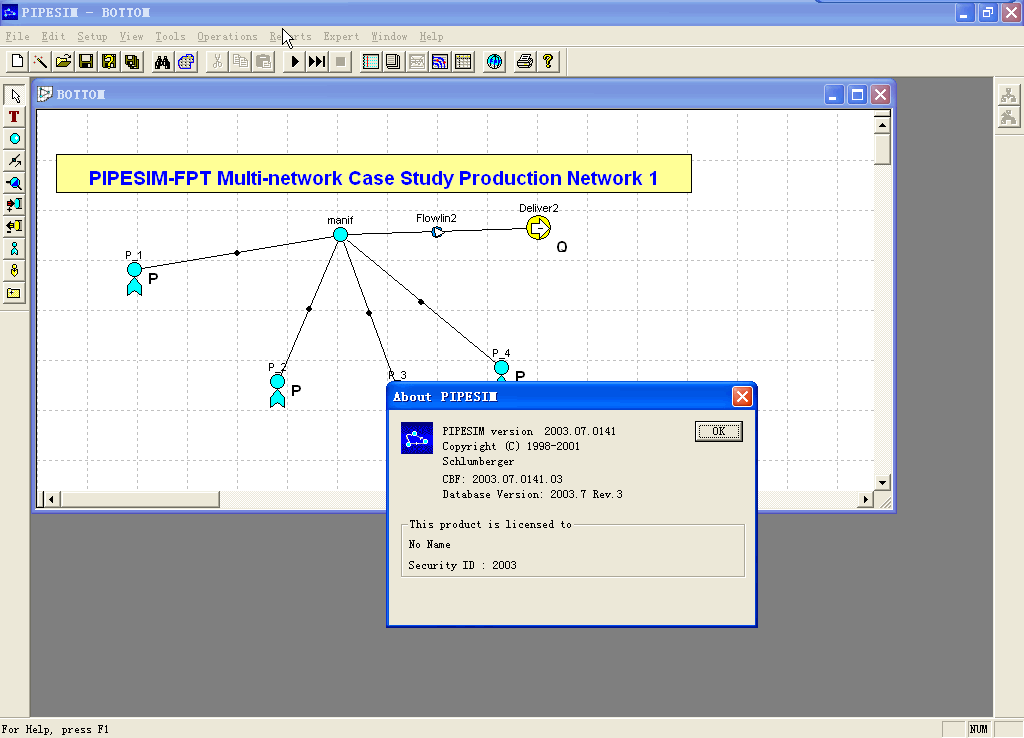Click OK in About PIPESIM dialog

pos(718,431)
